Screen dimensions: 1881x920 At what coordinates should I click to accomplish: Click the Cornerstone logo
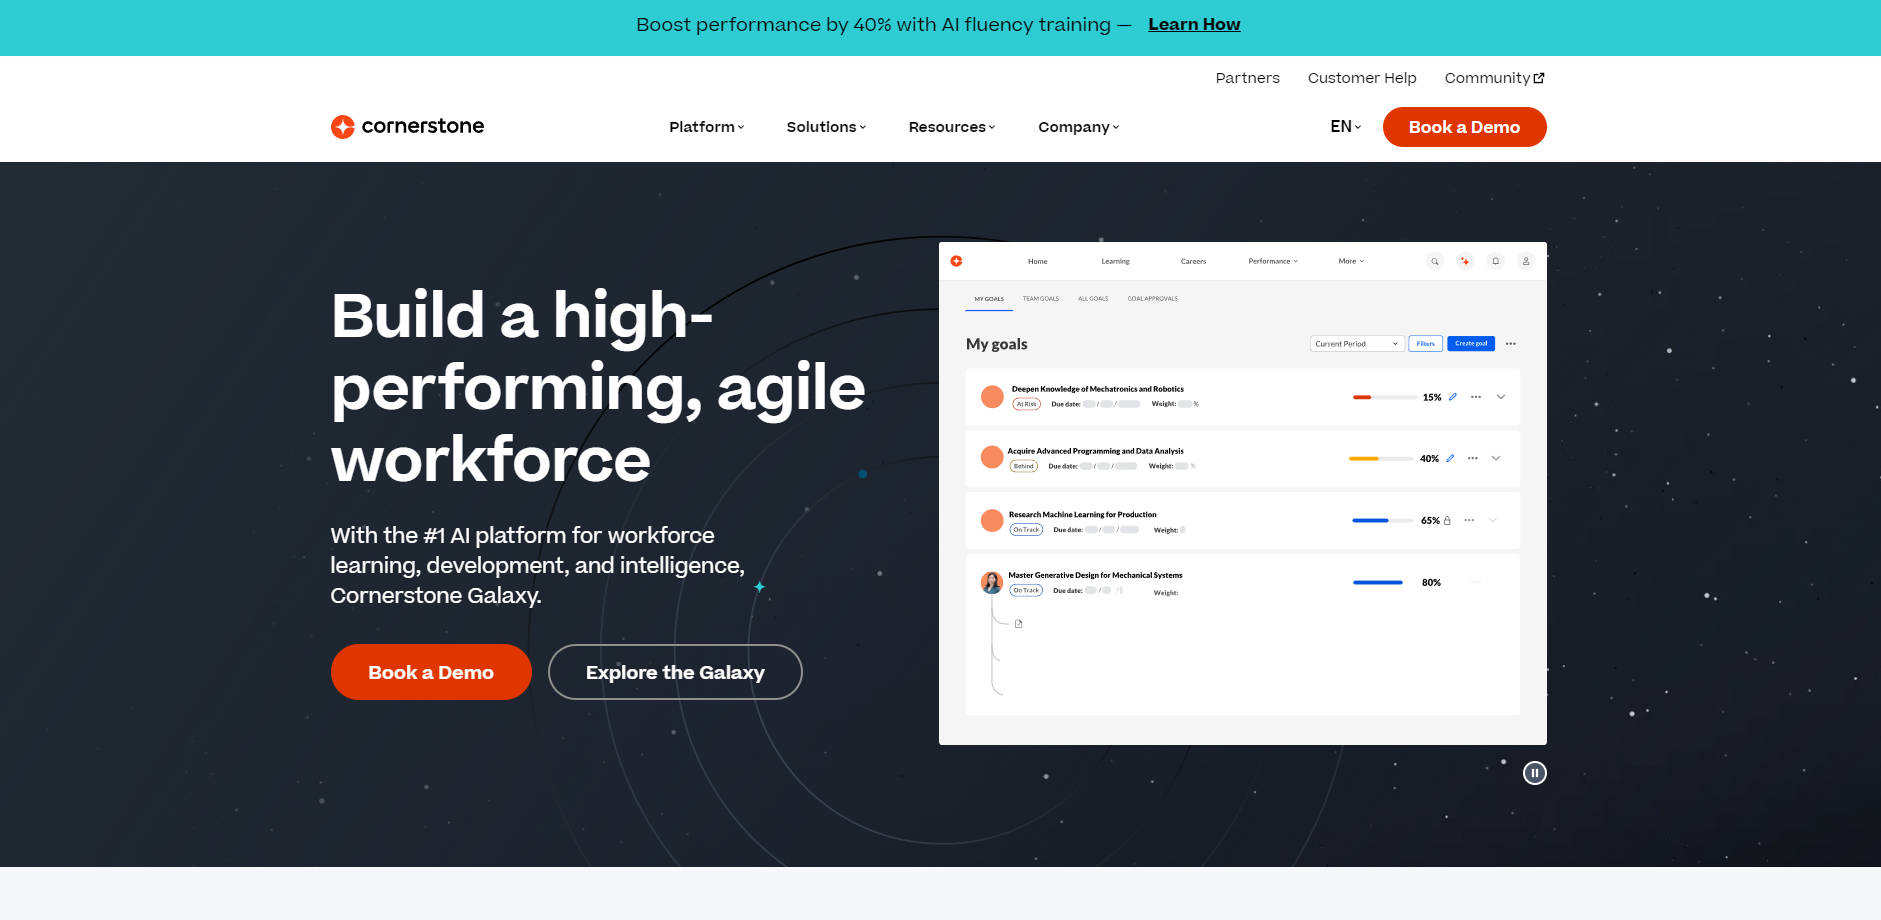click(x=407, y=127)
